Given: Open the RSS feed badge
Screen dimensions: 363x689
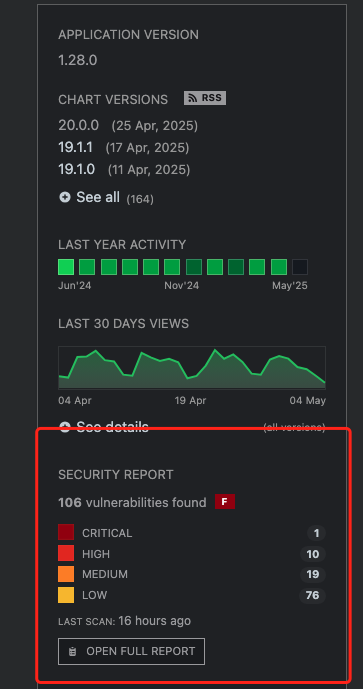Looking at the screenshot, I should click(205, 98).
